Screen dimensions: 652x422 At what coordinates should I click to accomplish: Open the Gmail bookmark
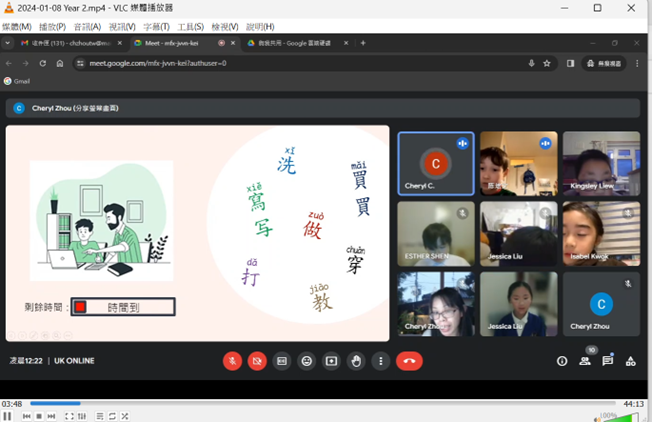tap(17, 81)
